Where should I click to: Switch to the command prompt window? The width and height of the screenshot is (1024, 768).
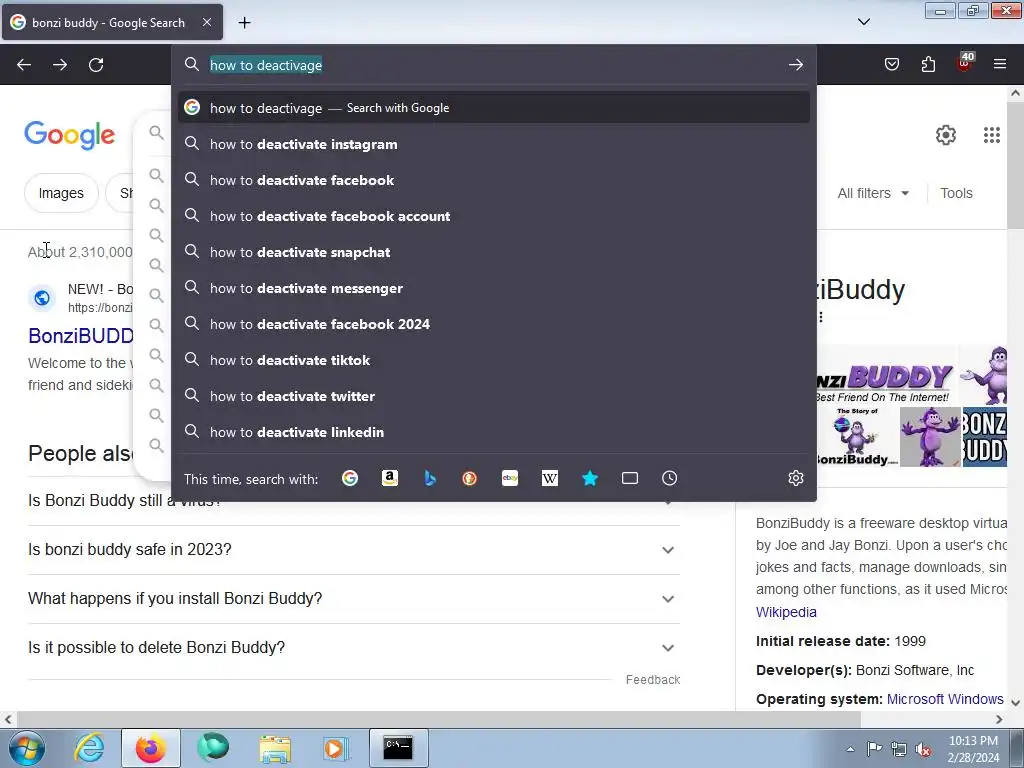(398, 748)
